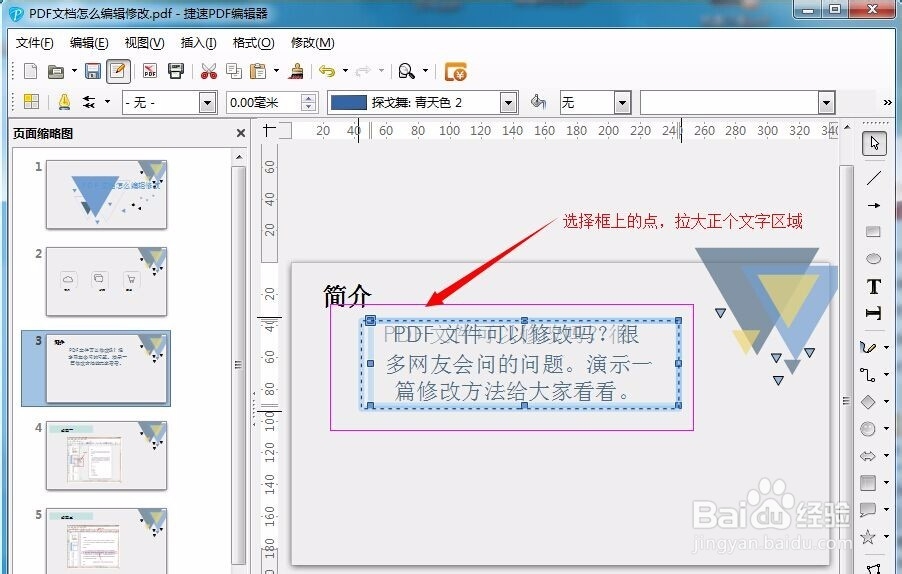Click the open folder icon
Viewport: 902px width, 574px height.
coord(56,71)
